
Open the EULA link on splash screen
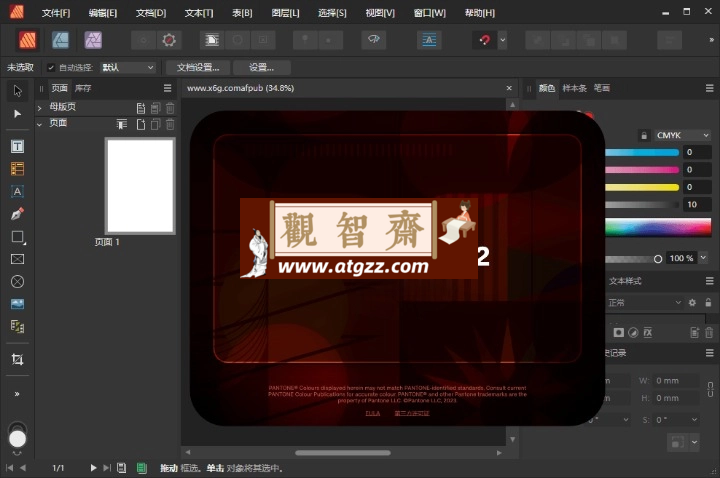click(372, 413)
